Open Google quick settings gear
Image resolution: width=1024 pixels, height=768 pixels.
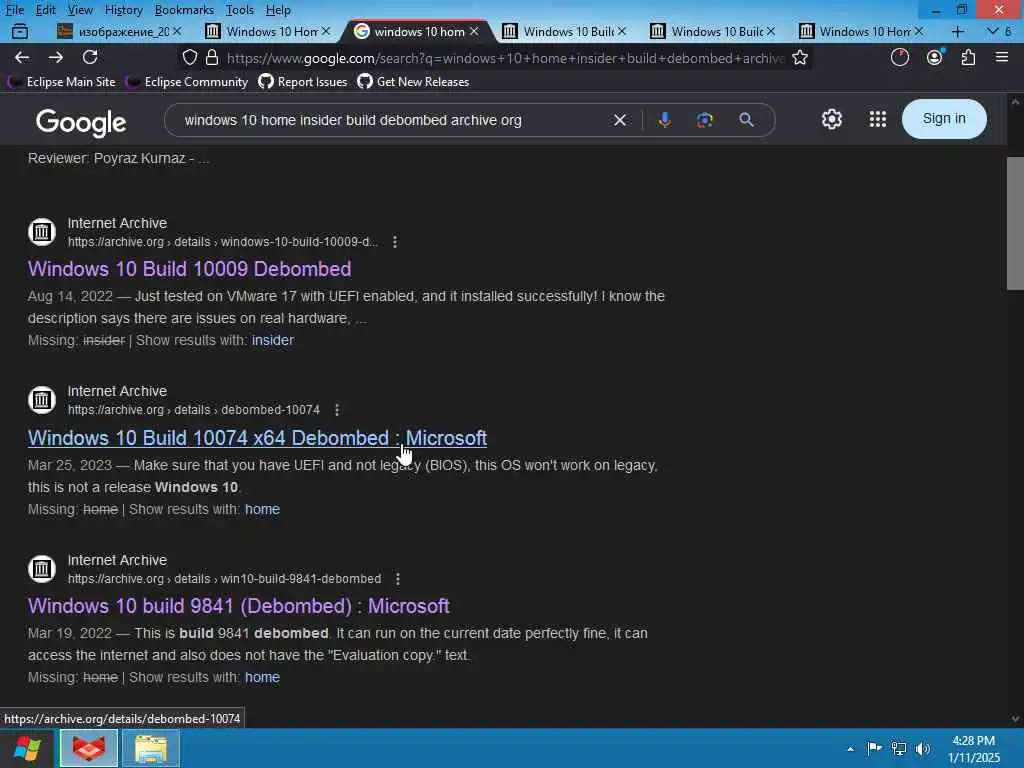pyautogui.click(x=831, y=120)
